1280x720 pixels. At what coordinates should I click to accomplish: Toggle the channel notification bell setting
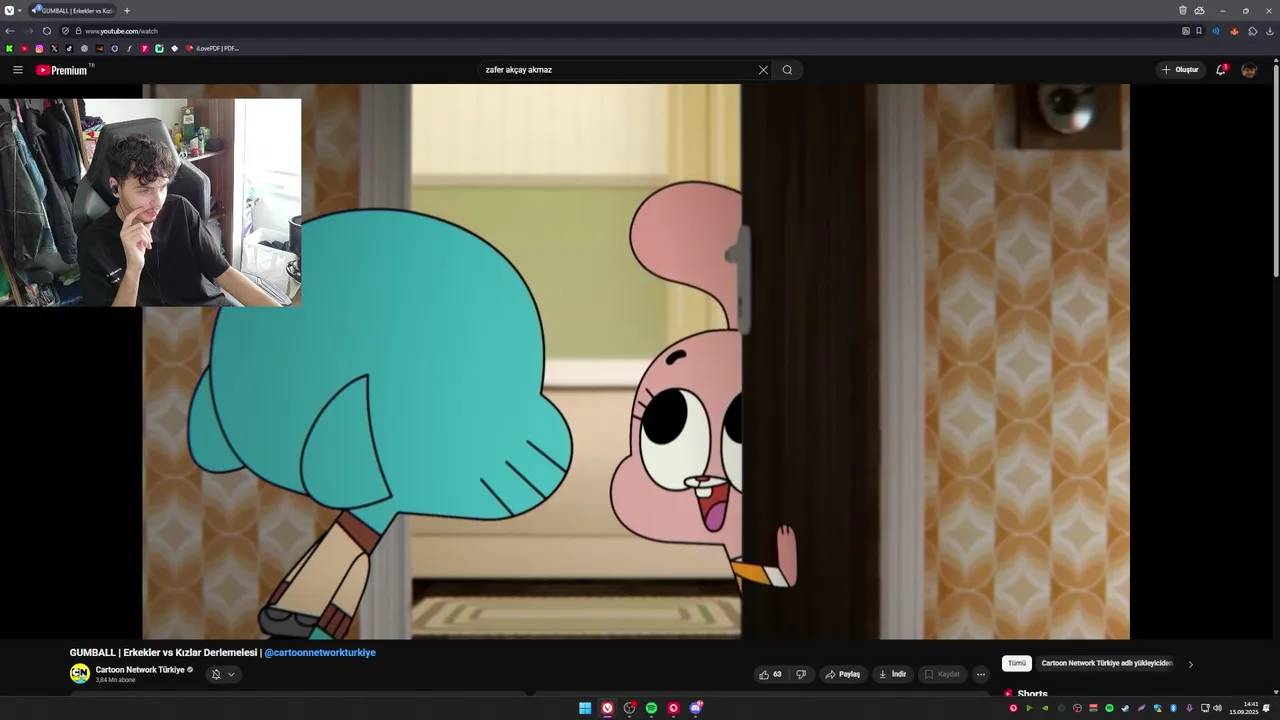[216, 674]
